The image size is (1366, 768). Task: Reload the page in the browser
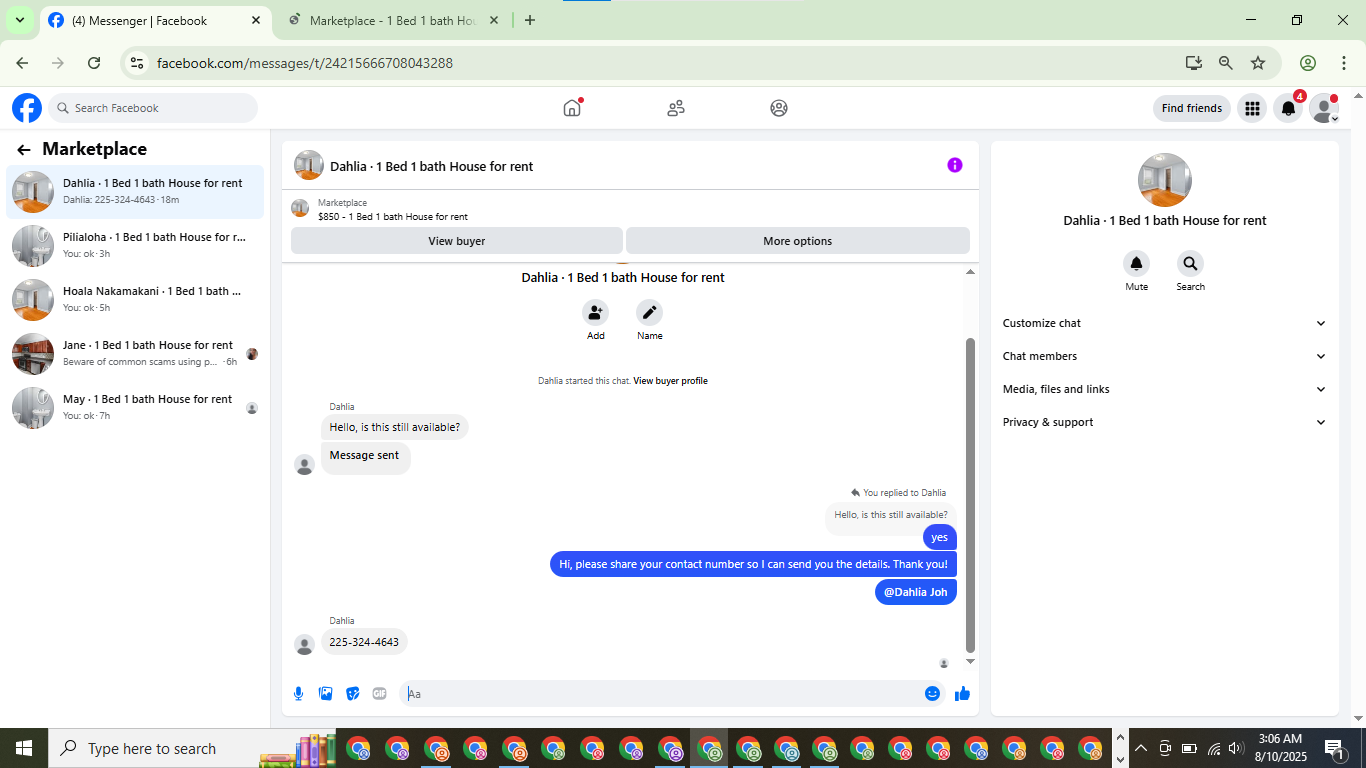coord(94,63)
